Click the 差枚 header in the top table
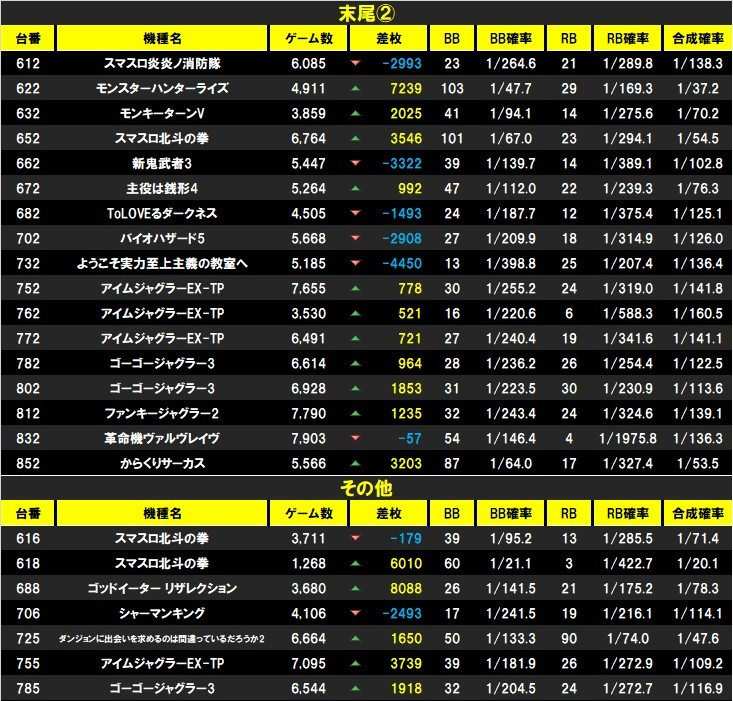Screen dimensions: 733x701 [x=388, y=38]
